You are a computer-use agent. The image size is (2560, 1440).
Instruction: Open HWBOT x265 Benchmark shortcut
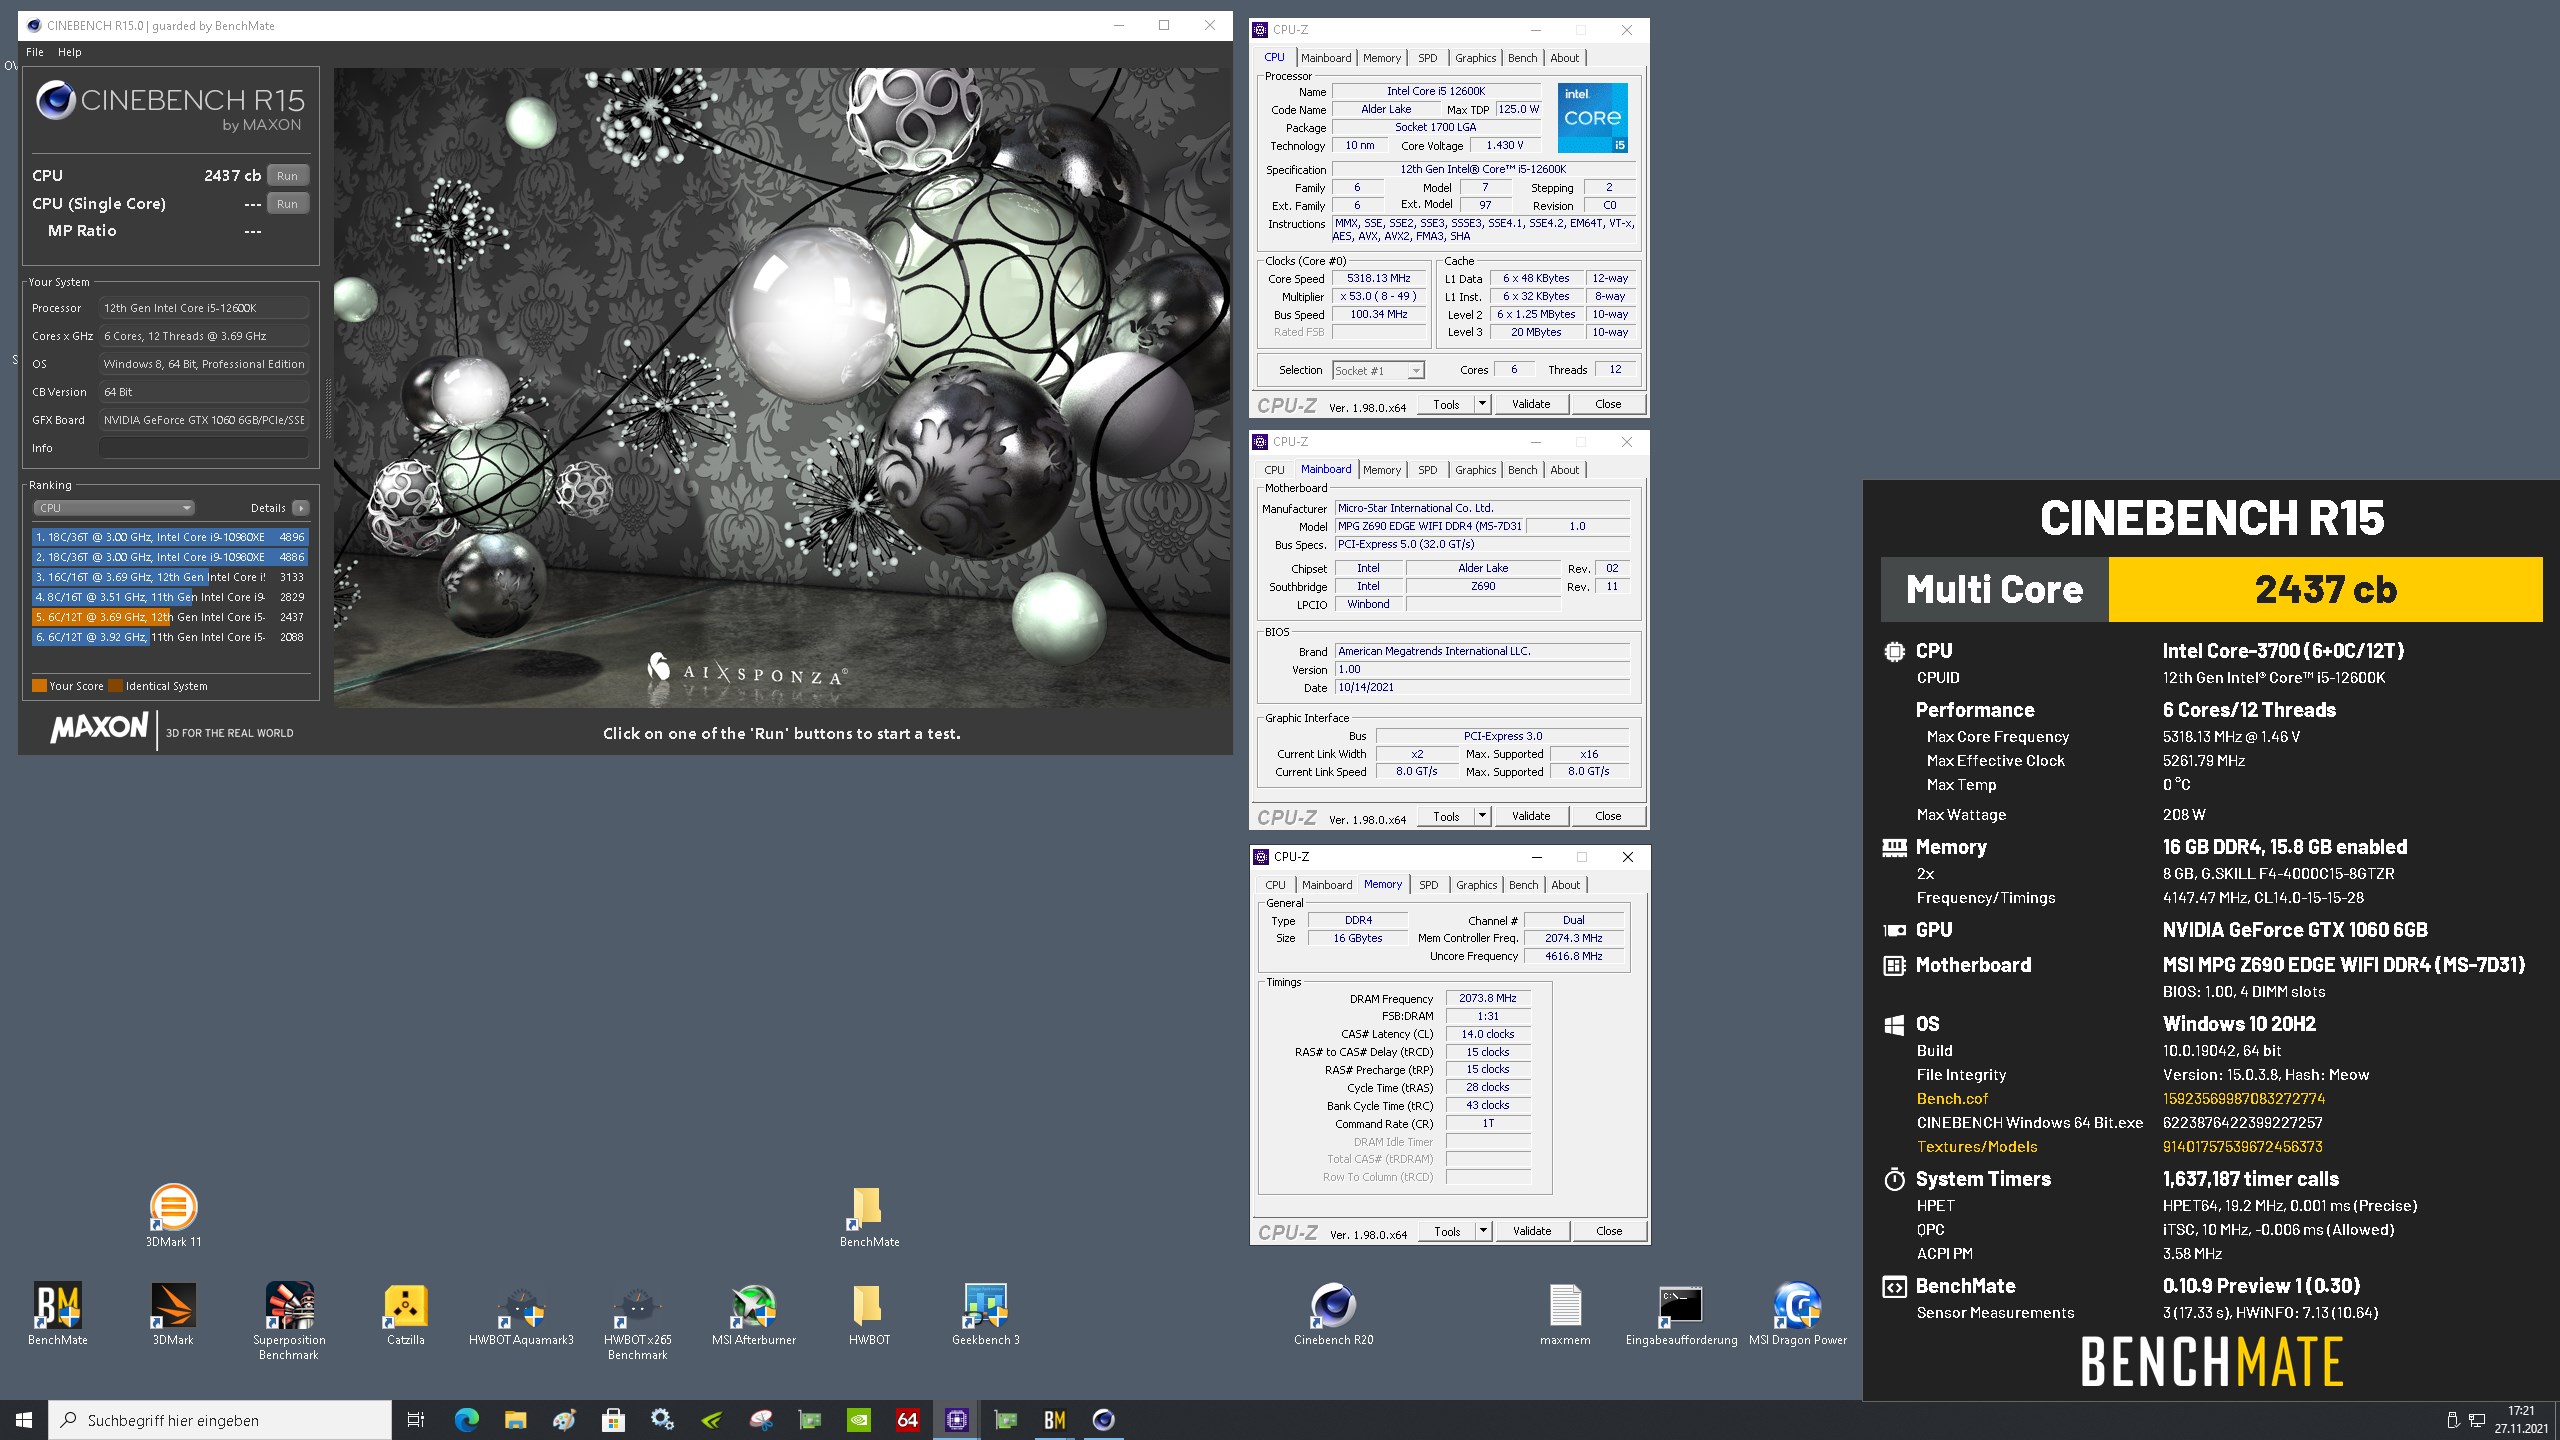(x=637, y=1321)
